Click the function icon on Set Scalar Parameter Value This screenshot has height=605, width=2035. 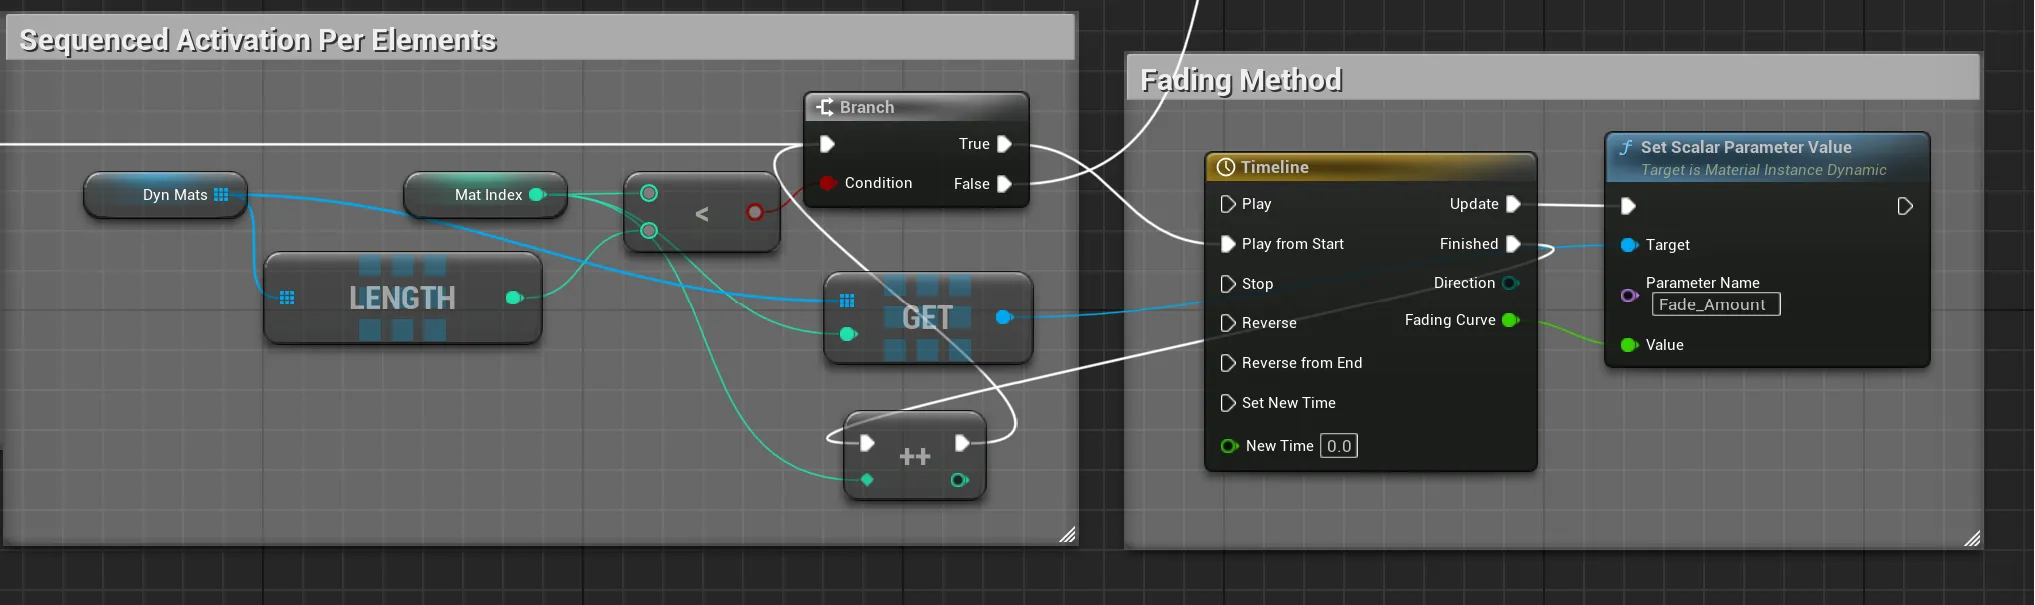click(x=1626, y=147)
